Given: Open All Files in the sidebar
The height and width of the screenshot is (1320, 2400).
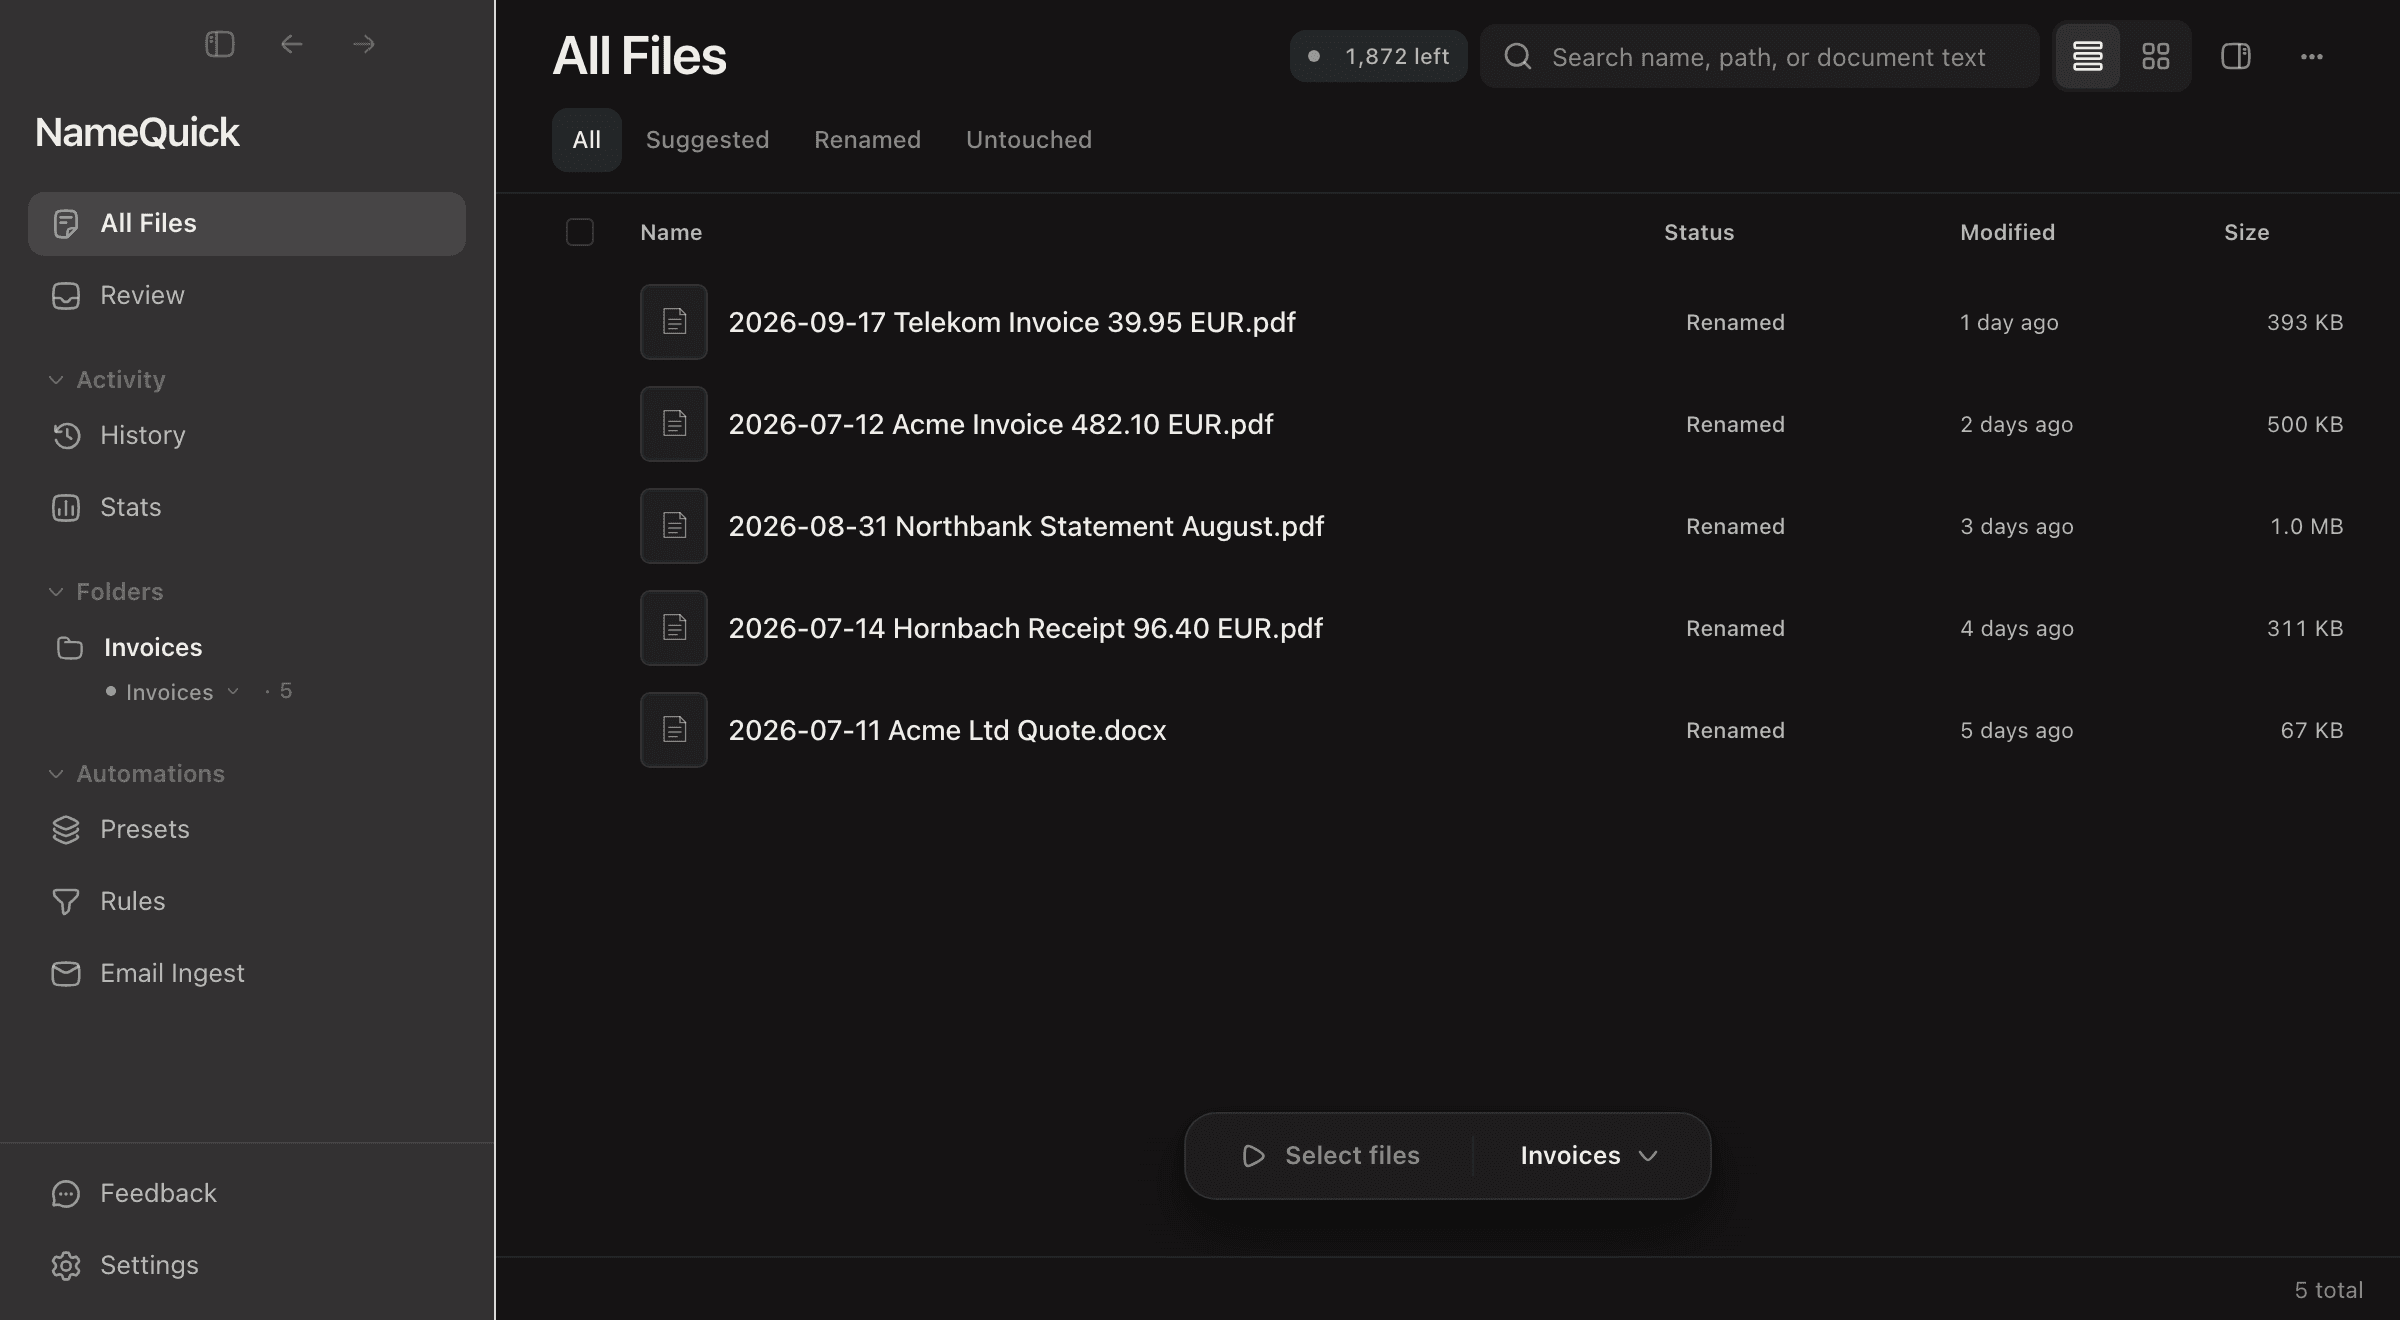Looking at the screenshot, I should pyautogui.click(x=247, y=224).
